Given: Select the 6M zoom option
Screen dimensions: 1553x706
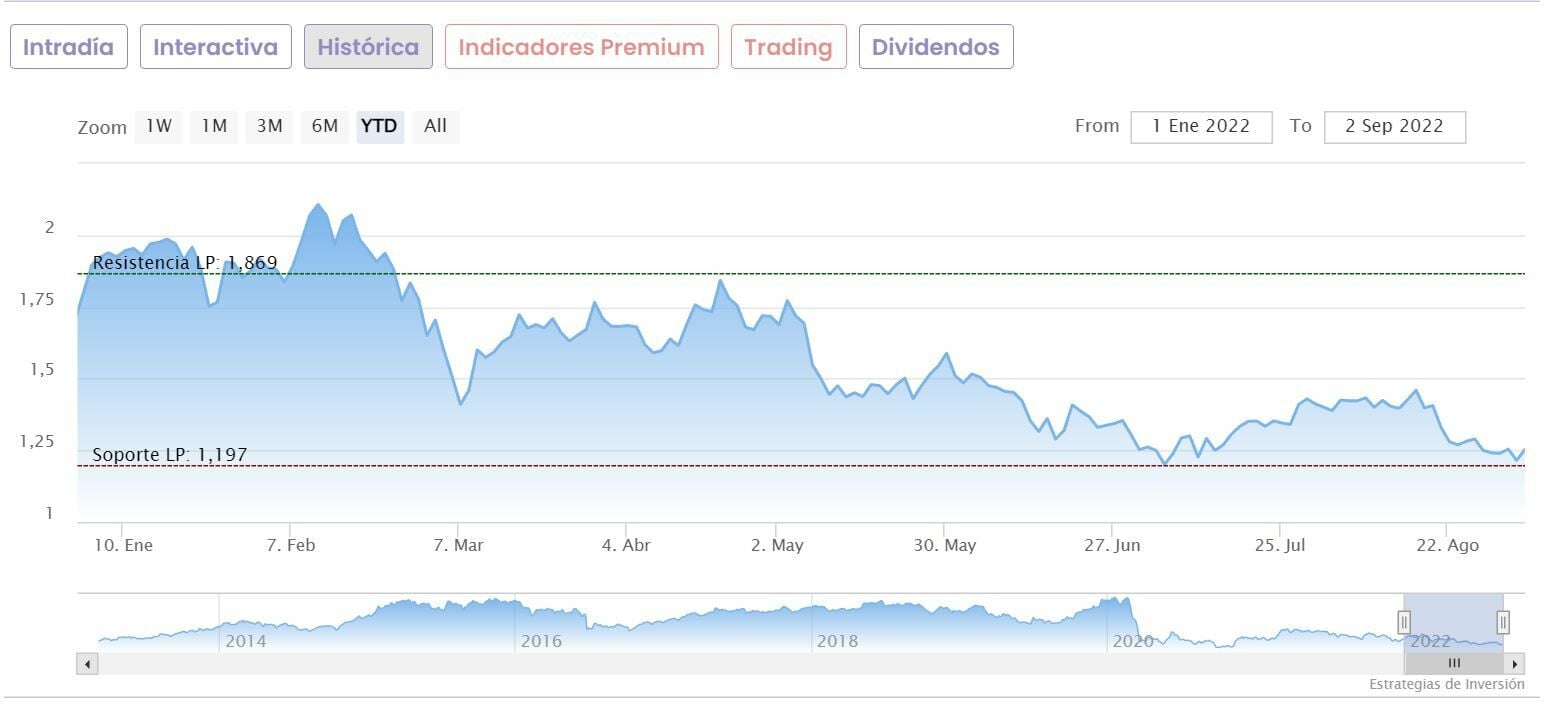Looking at the screenshot, I should click(x=325, y=126).
